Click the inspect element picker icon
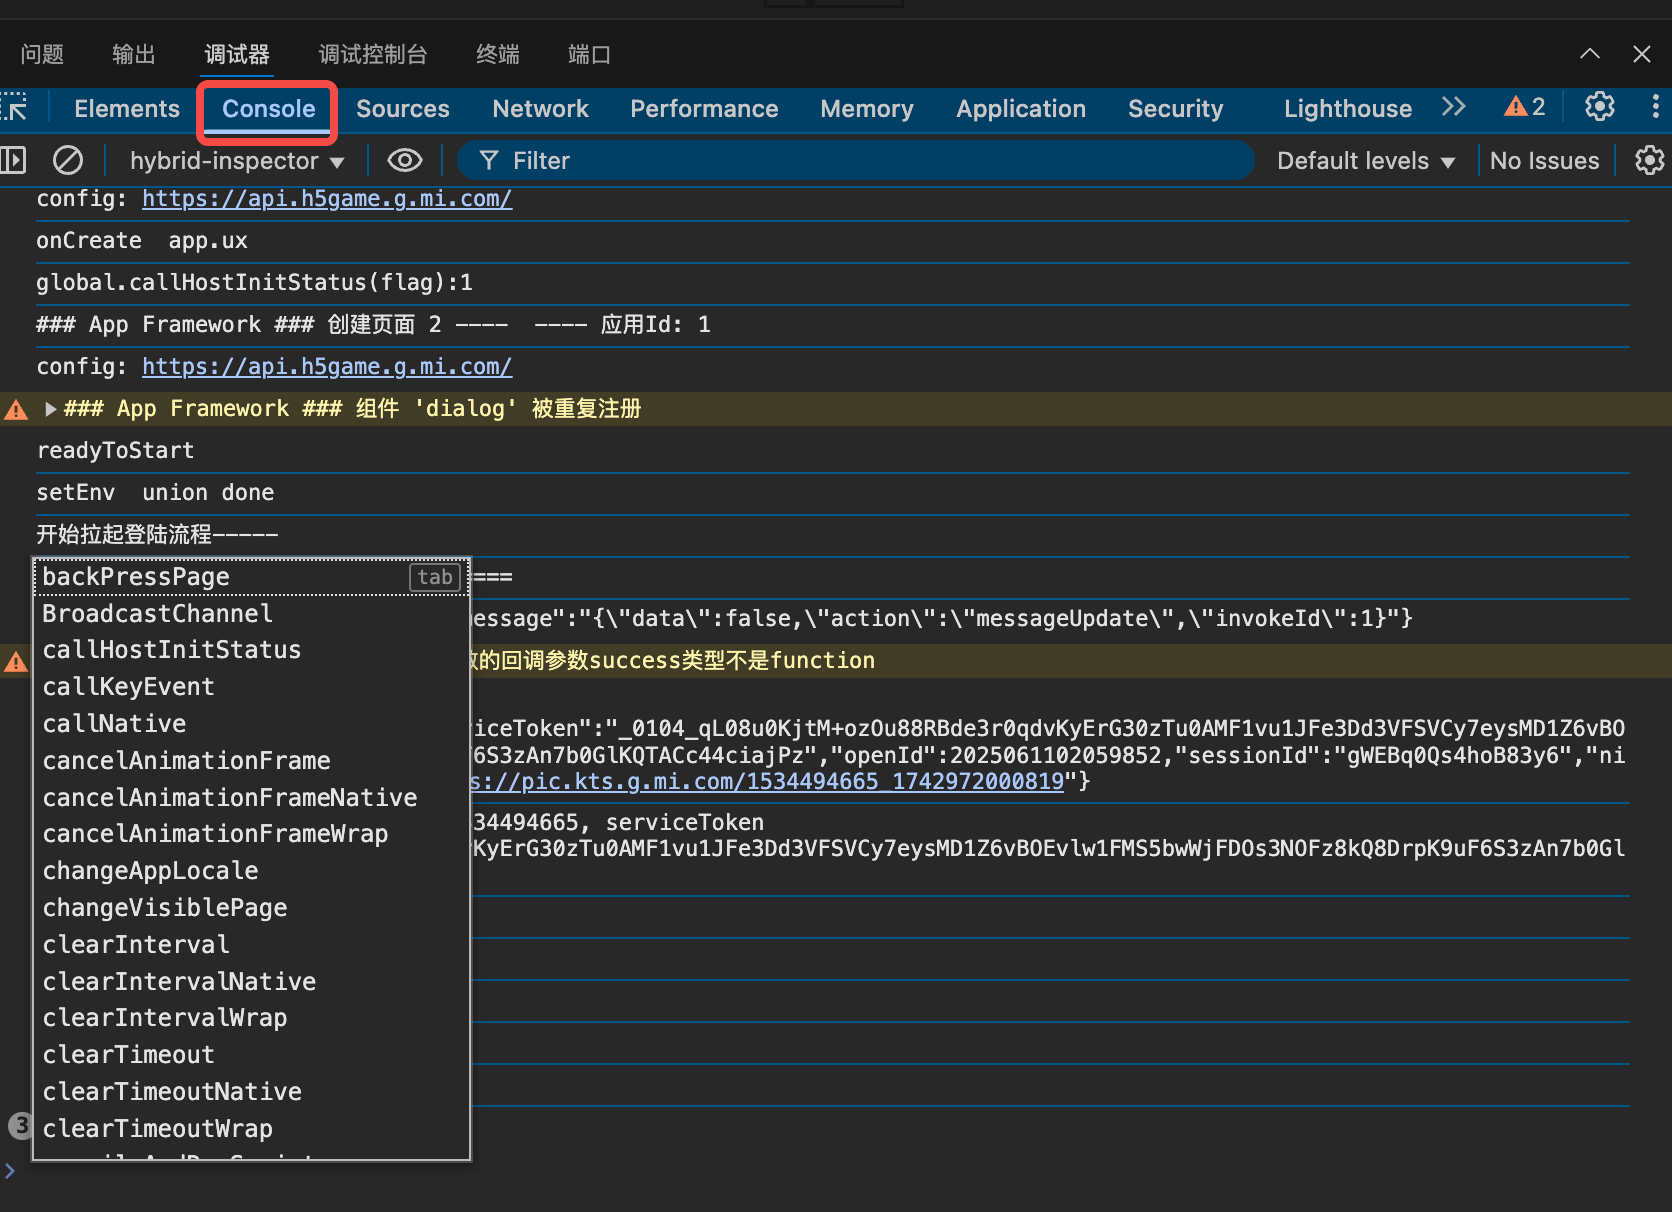Image resolution: width=1672 pixels, height=1212 pixels. [14, 108]
